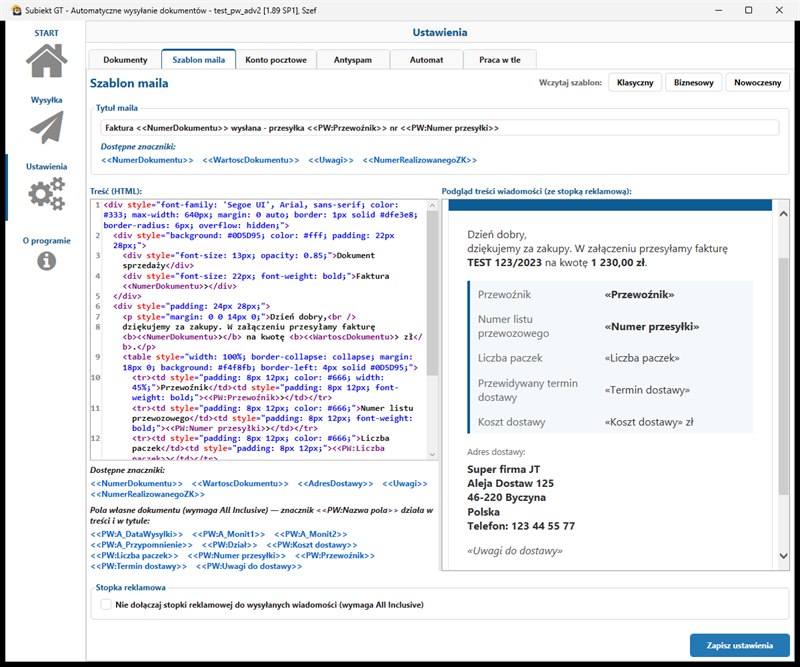800x667 pixels.
Task: Insert <<NumerRealizowanegoZK>> tag under the mail title
Action: click(x=419, y=160)
